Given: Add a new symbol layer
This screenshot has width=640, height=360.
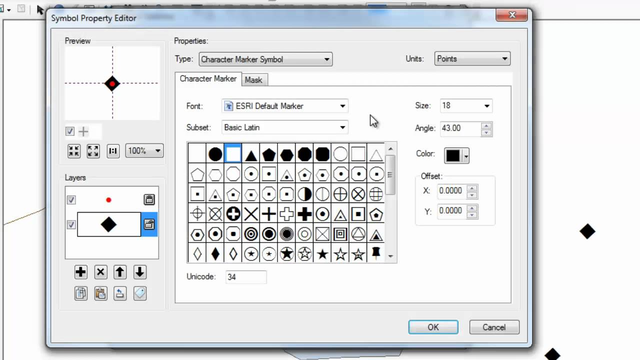Looking at the screenshot, I should pyautogui.click(x=81, y=272).
